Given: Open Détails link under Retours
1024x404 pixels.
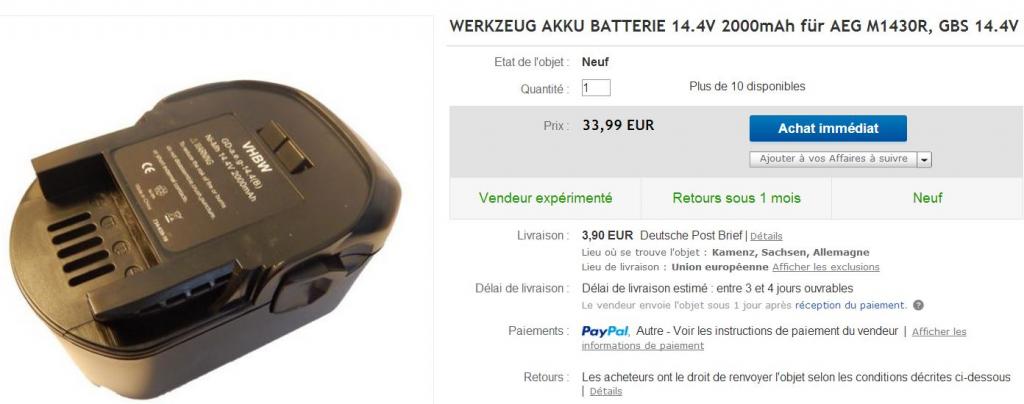Looking at the screenshot, I should (605, 392).
